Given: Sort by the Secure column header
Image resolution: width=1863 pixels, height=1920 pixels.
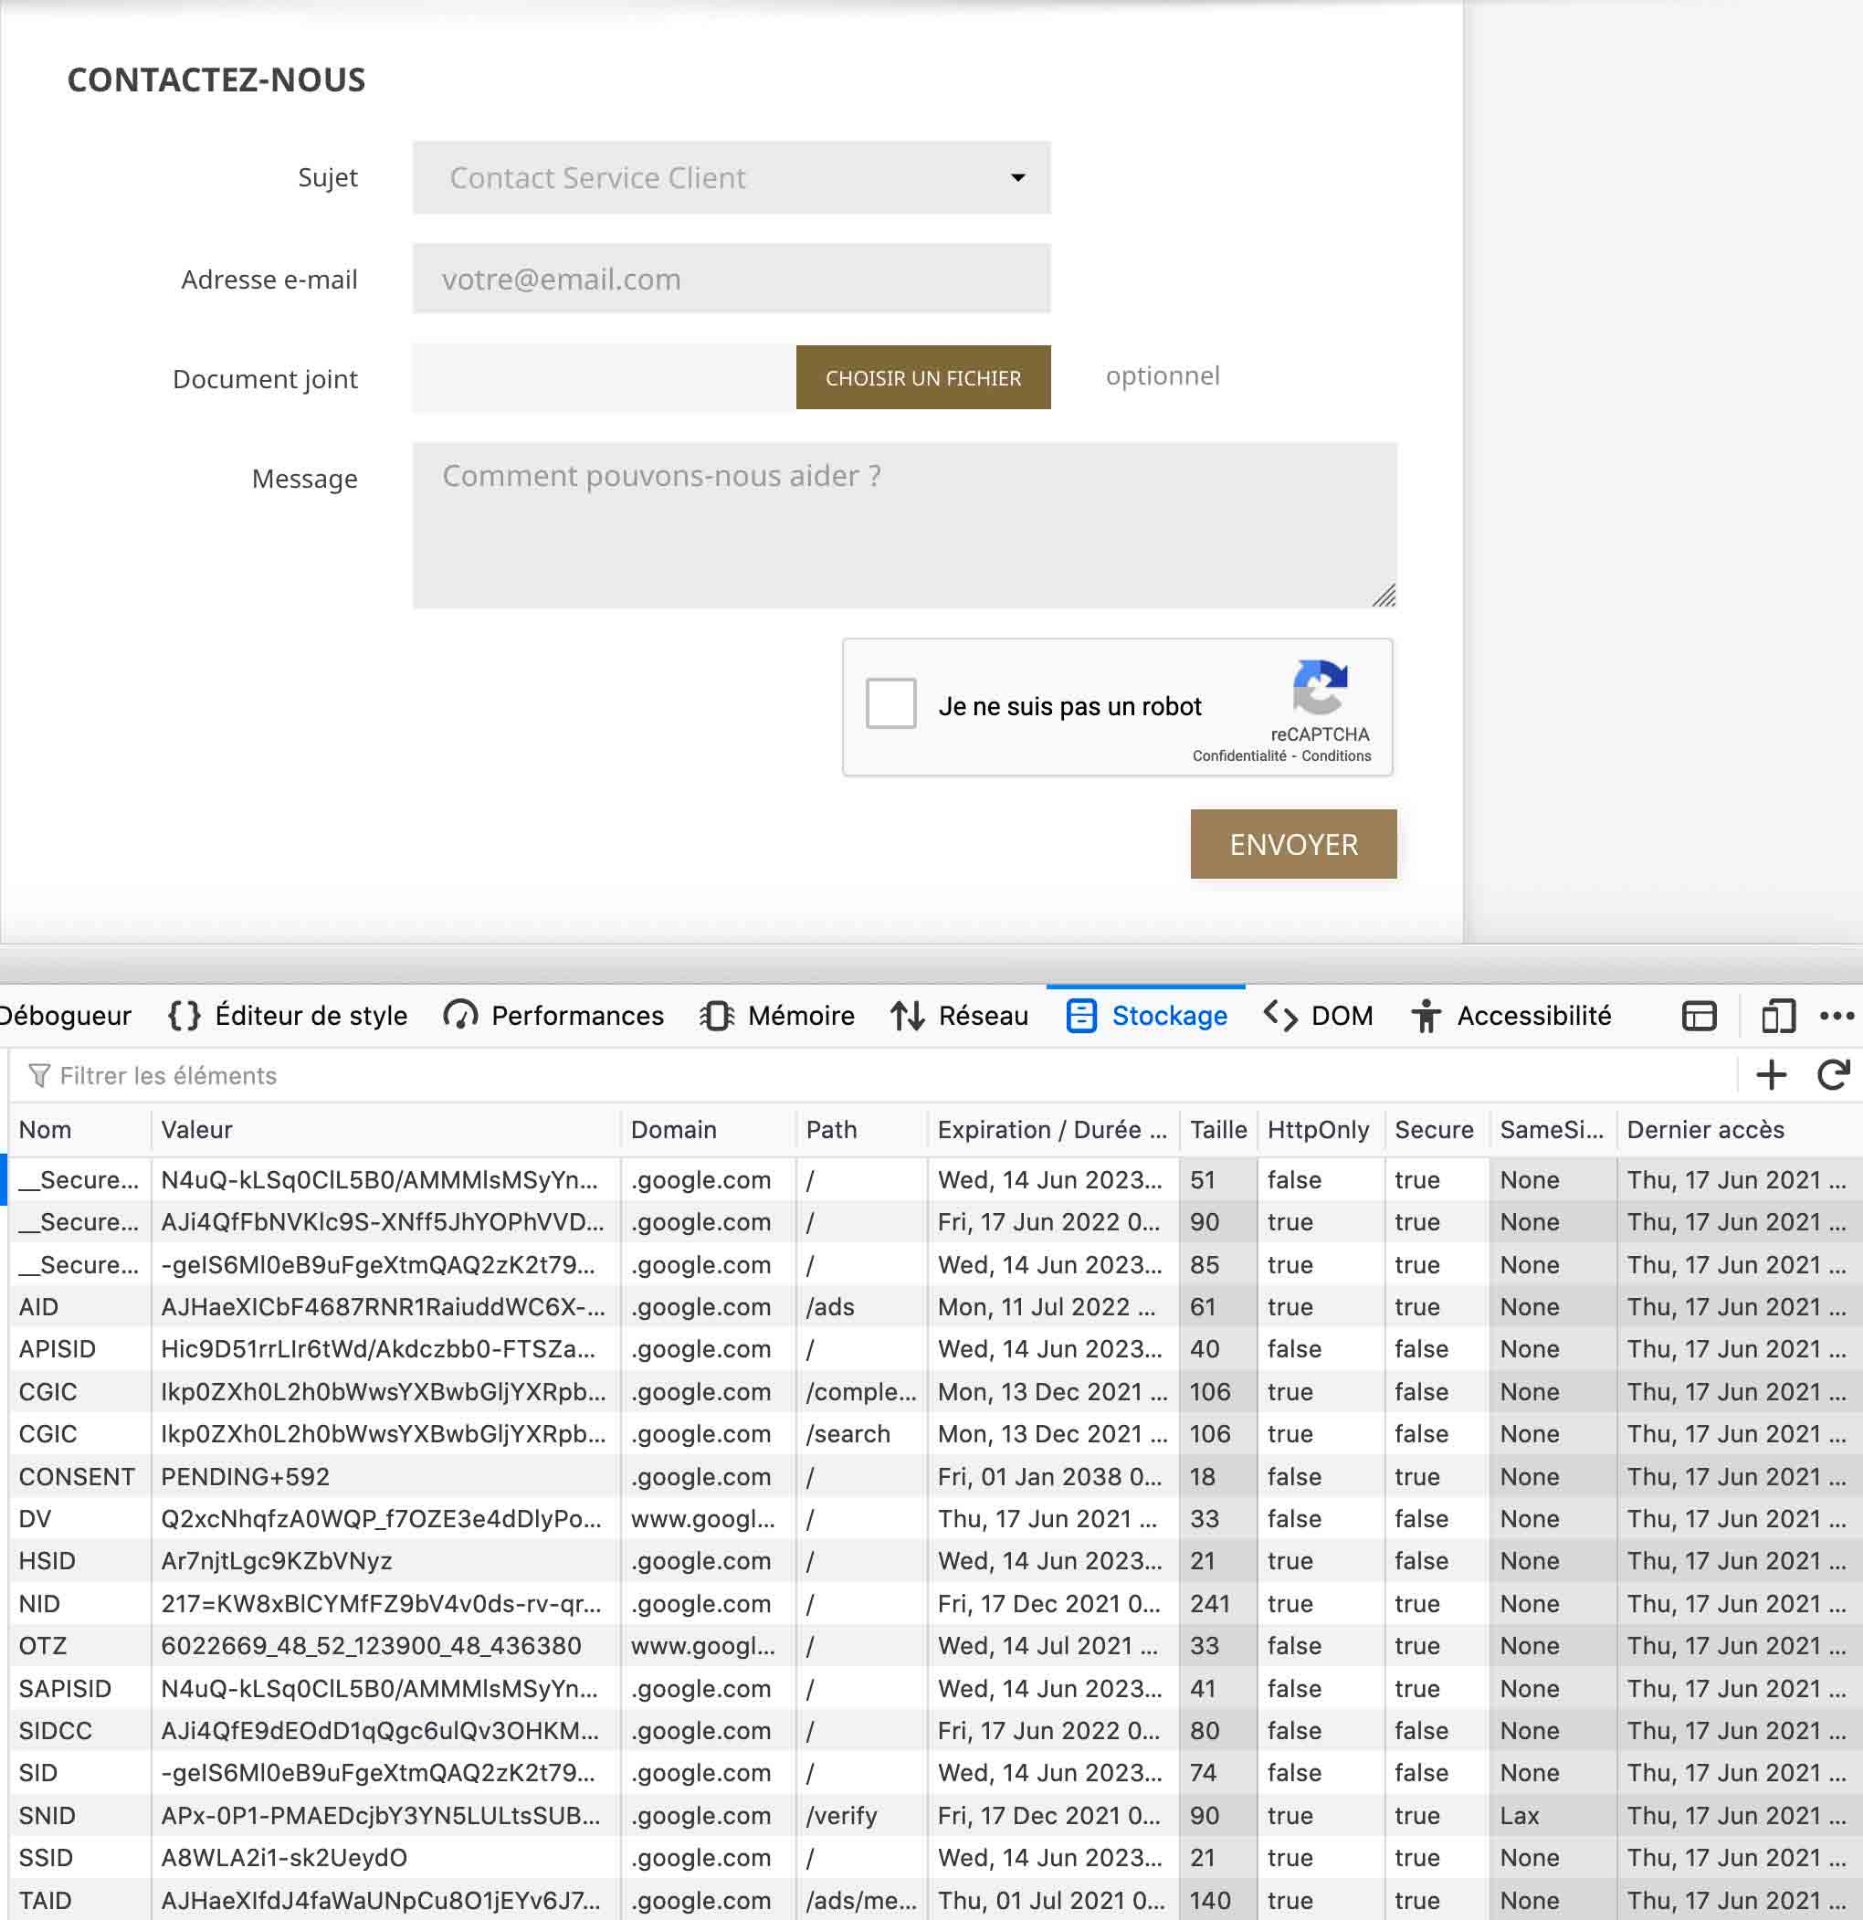Looking at the screenshot, I should click(x=1437, y=1130).
